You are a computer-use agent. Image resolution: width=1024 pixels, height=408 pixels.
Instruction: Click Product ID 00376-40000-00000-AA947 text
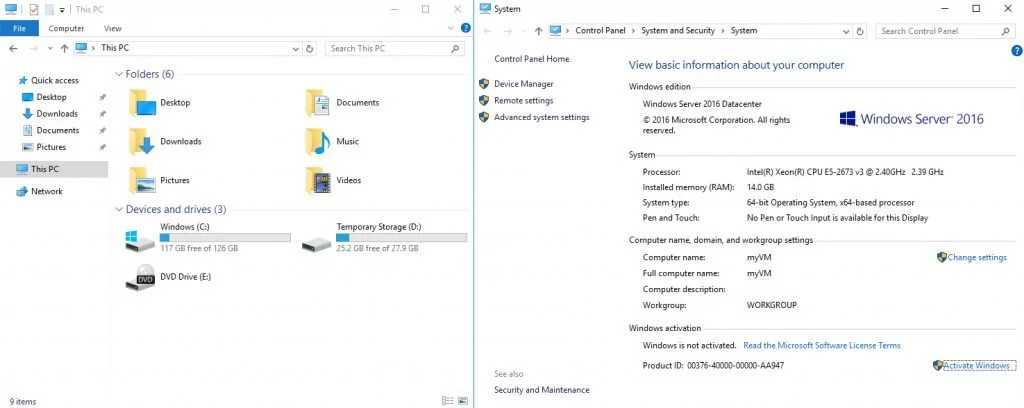713,366
